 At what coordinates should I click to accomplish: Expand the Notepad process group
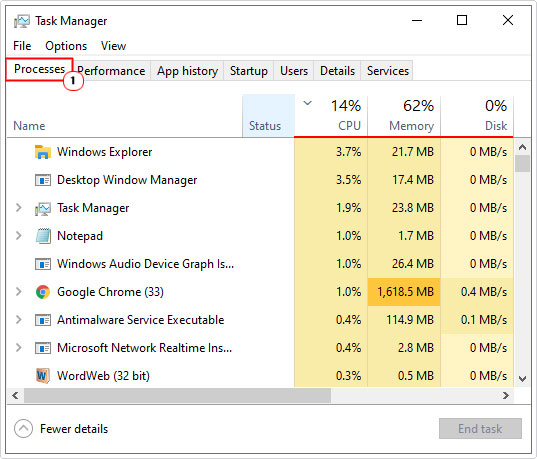click(19, 236)
